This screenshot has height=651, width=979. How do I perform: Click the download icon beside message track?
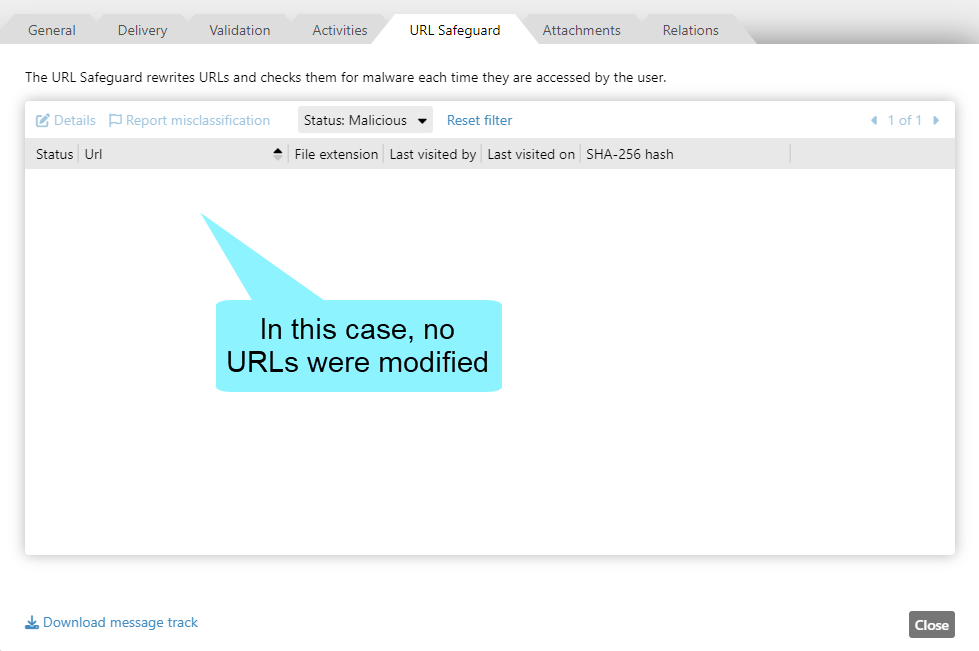coord(31,622)
